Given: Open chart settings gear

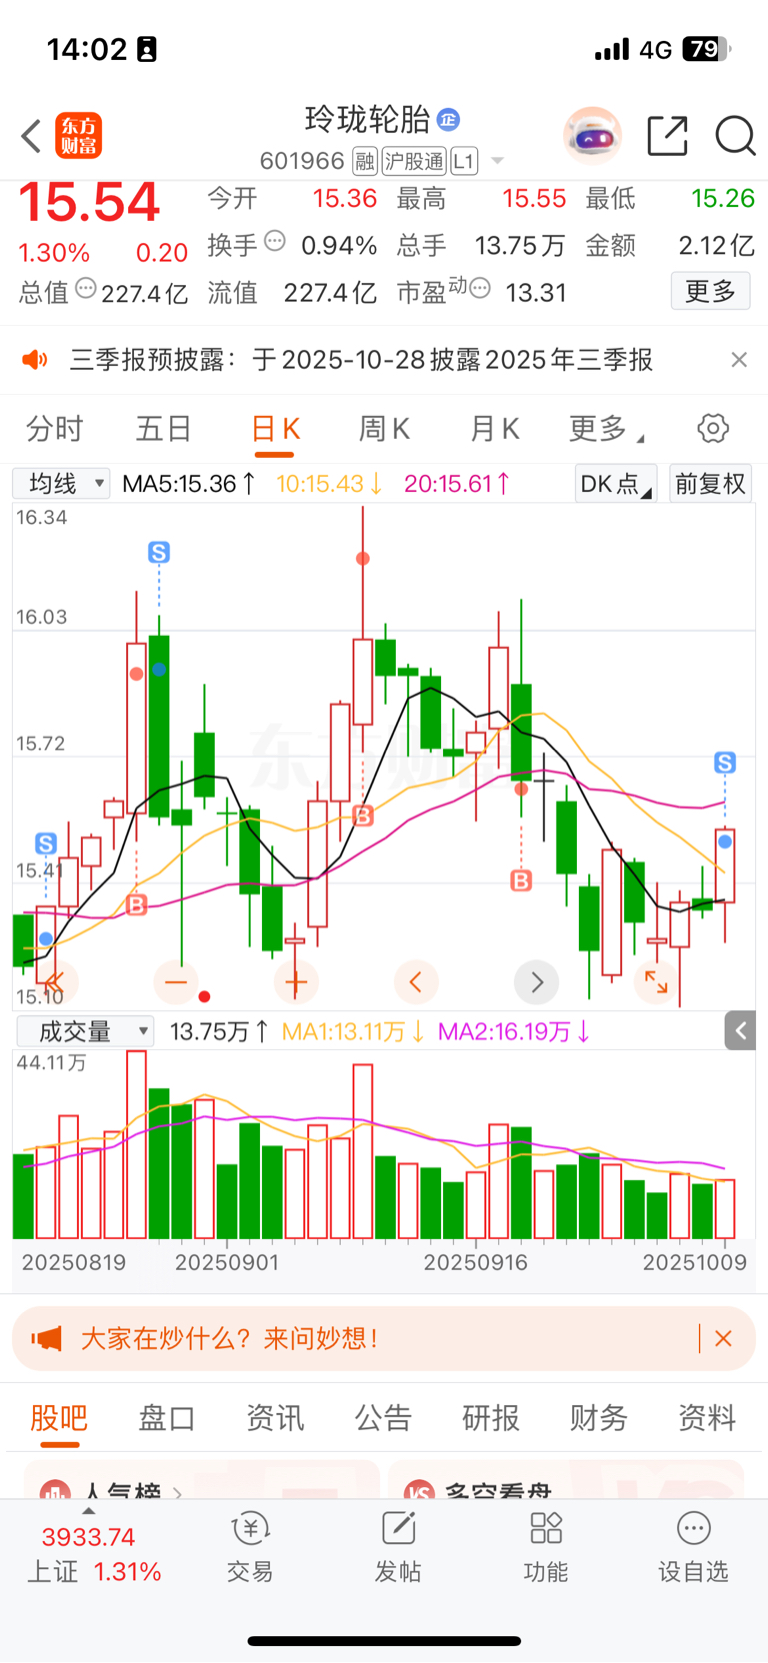Looking at the screenshot, I should click(x=713, y=429).
